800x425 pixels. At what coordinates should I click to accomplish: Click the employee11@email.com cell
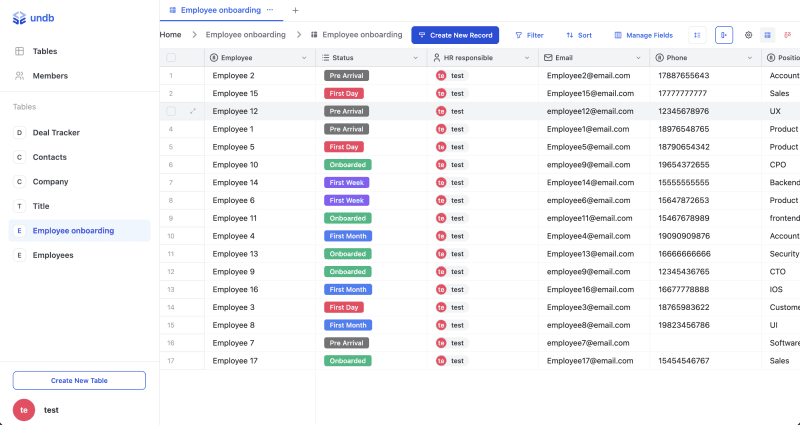(x=594, y=218)
